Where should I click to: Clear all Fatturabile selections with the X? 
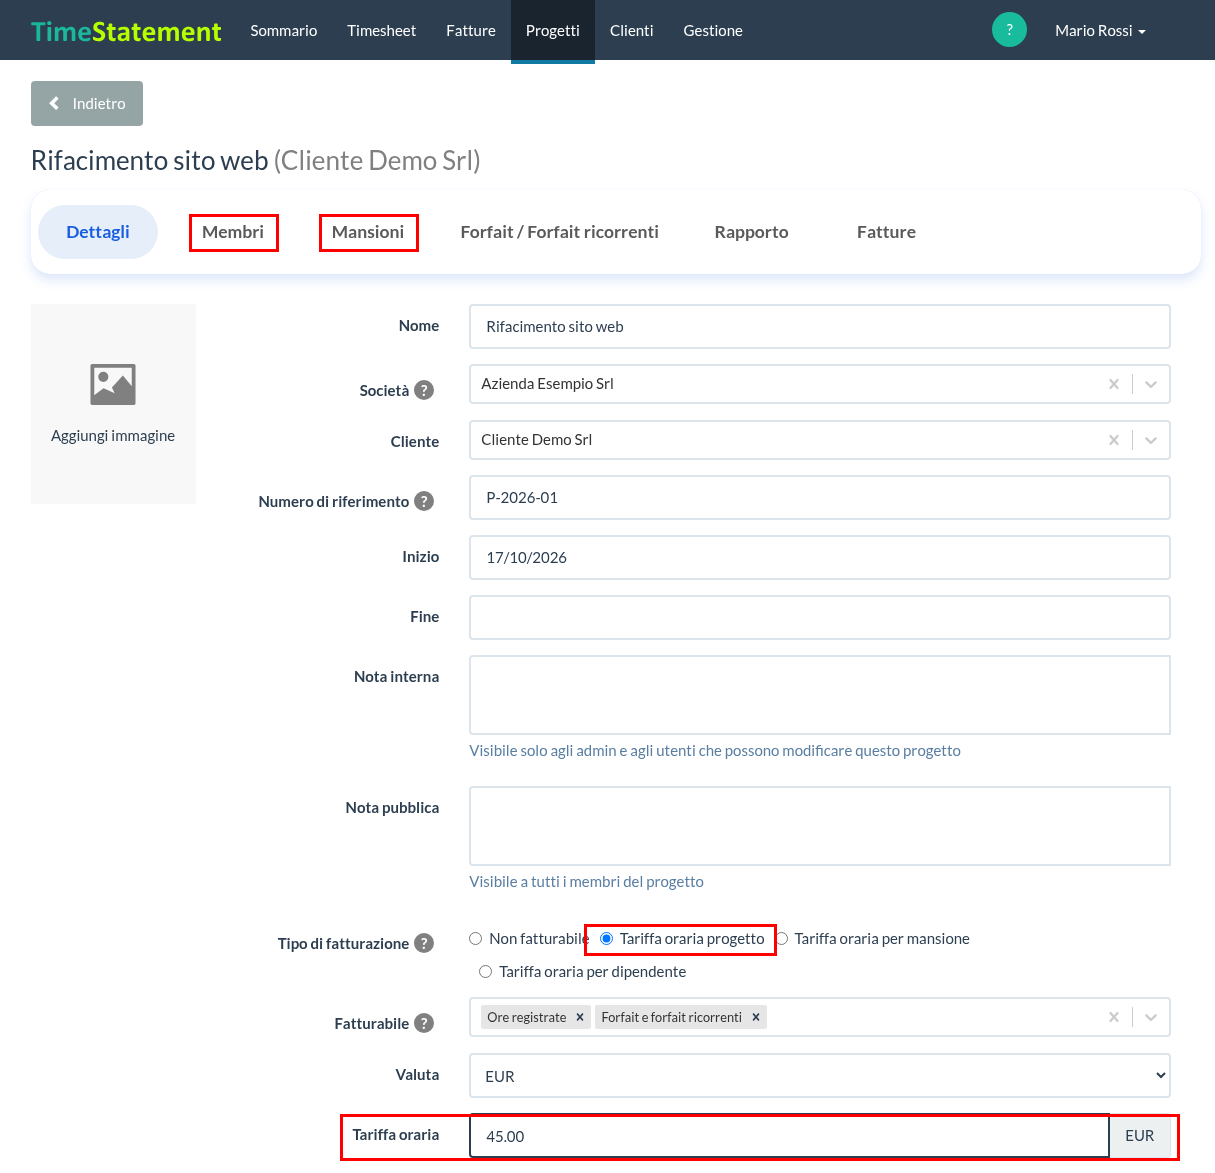pyautogui.click(x=1114, y=1017)
